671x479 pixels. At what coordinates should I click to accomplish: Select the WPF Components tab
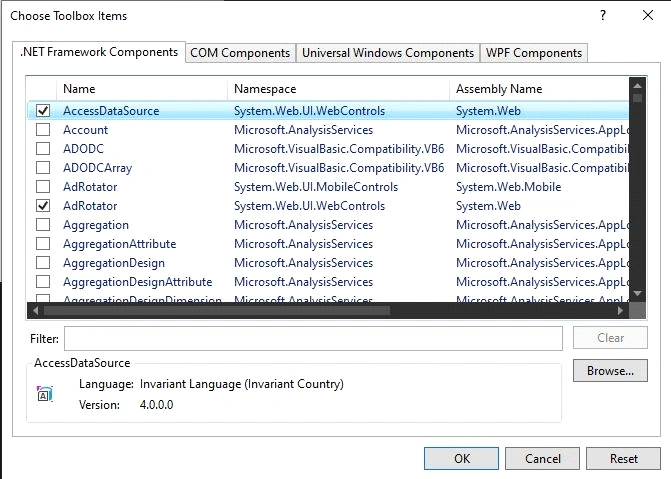534,53
